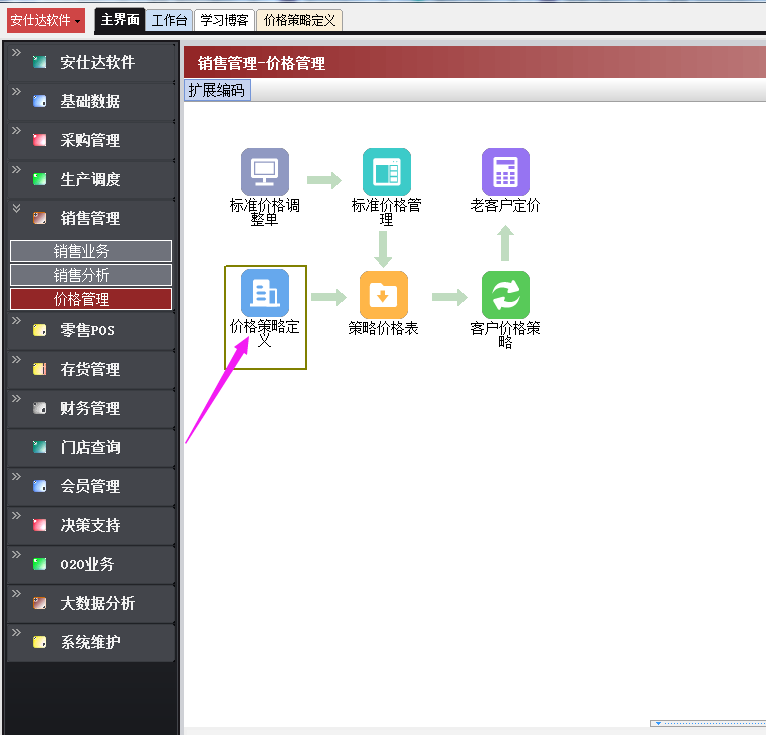Click the 采购管理 sidebar module icon
The image size is (766, 735).
(x=40, y=140)
